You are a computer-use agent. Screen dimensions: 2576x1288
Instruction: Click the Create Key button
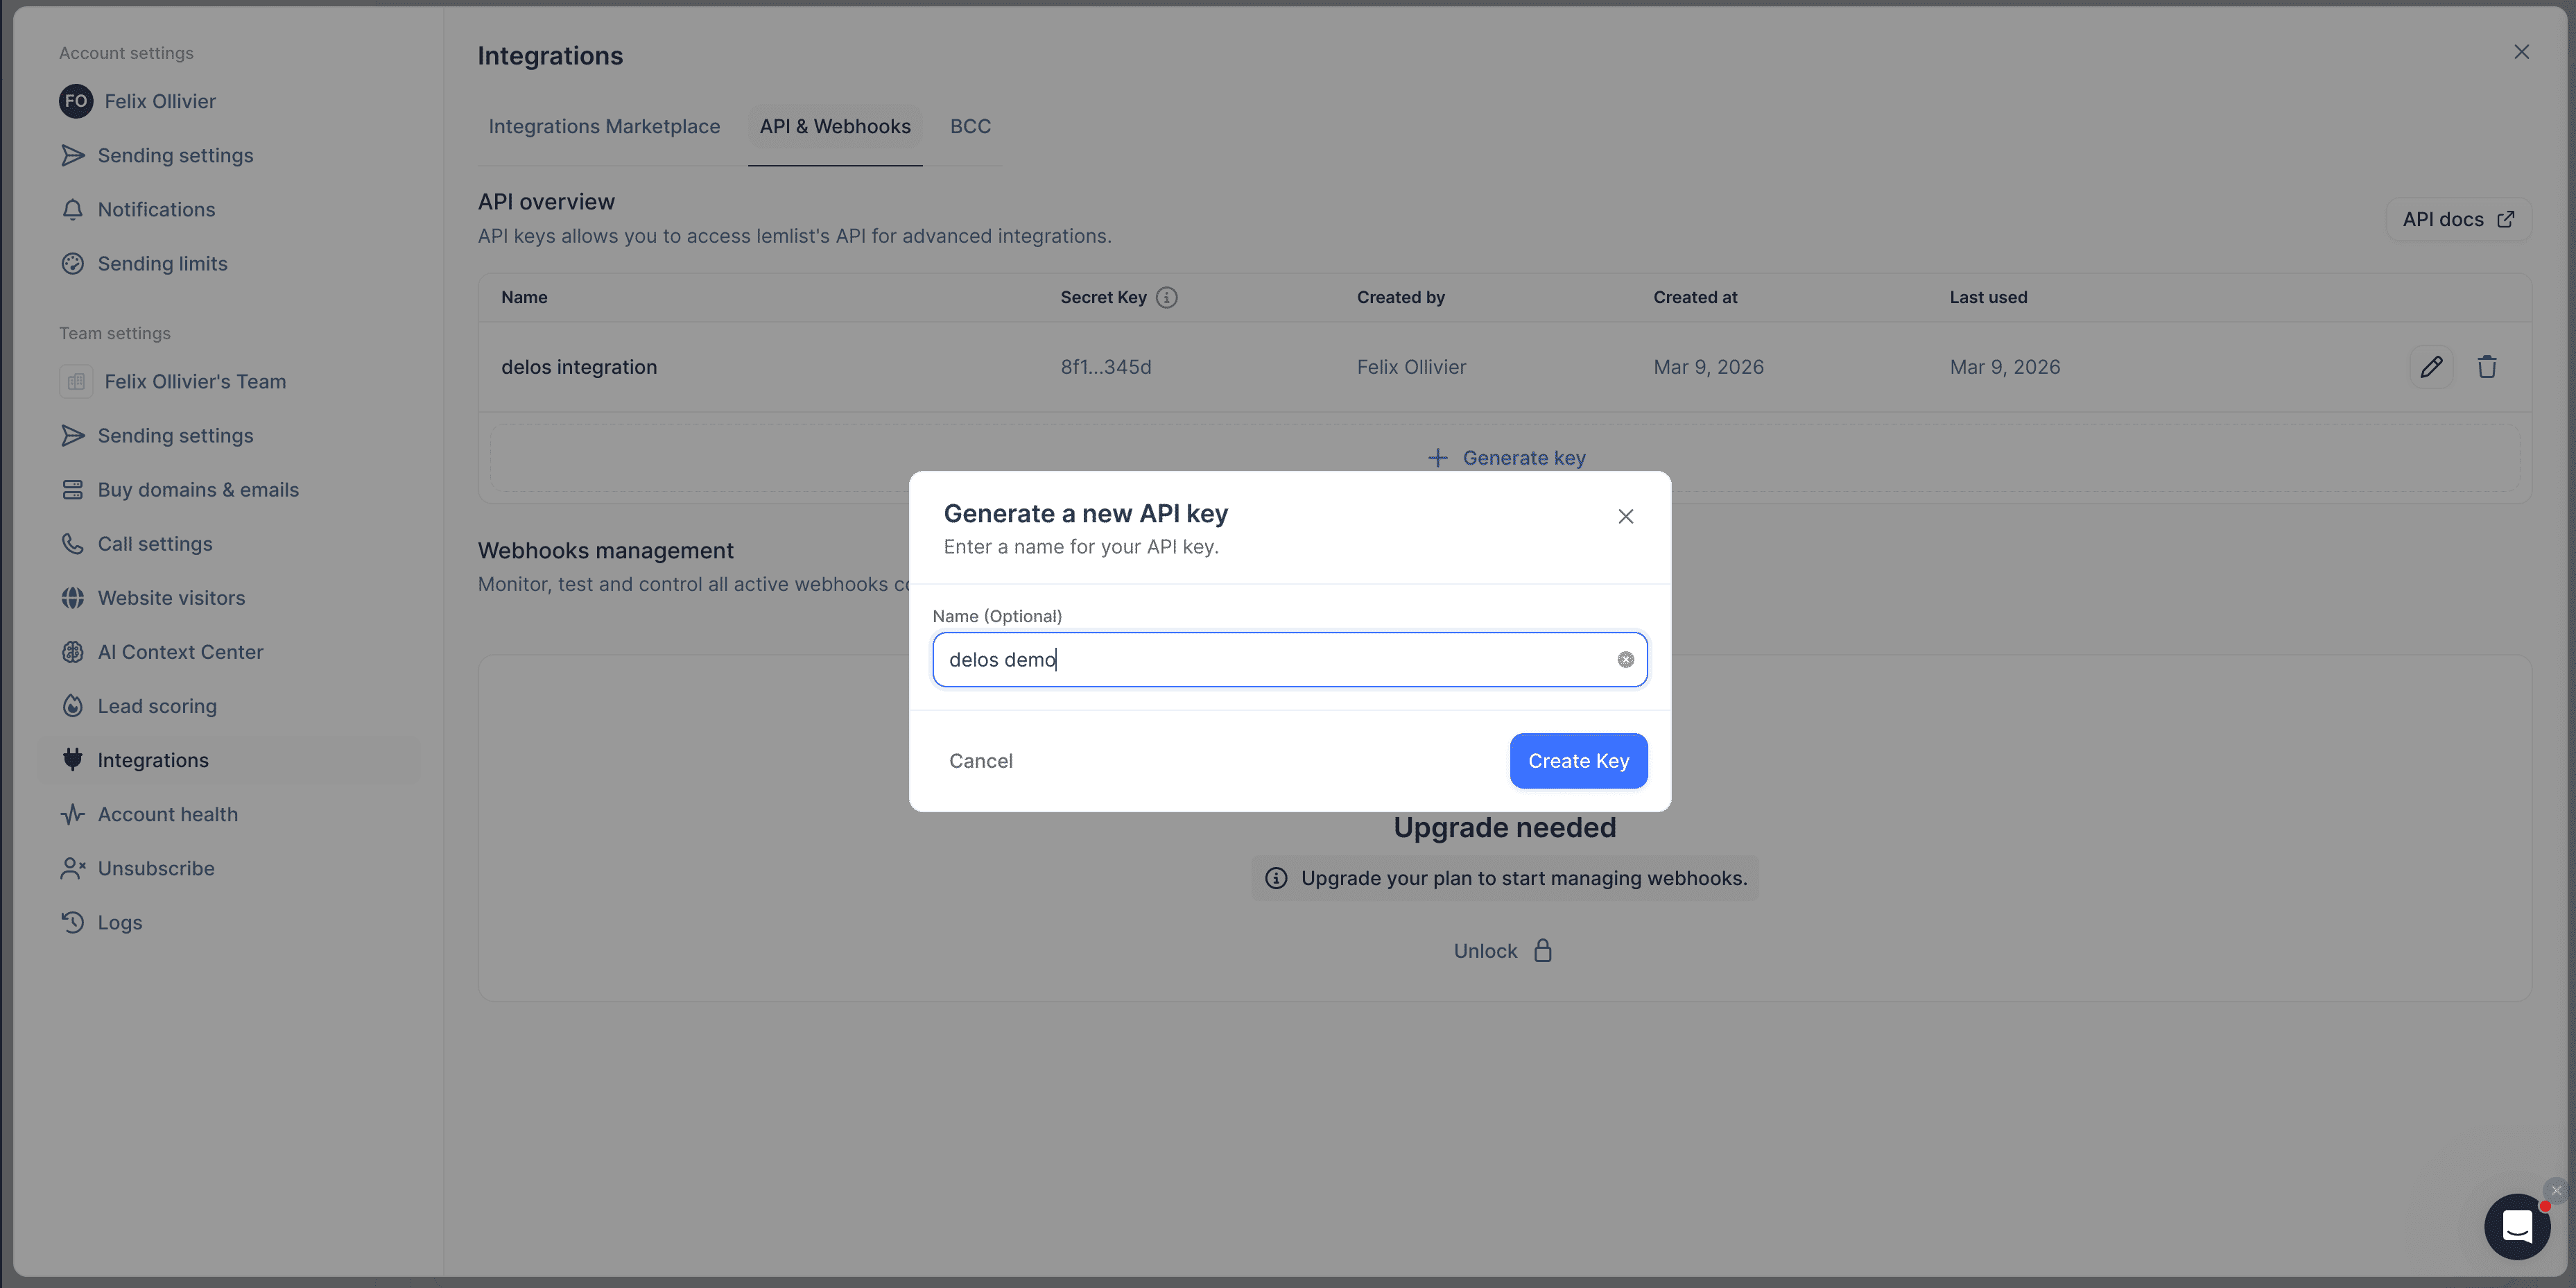1578,760
